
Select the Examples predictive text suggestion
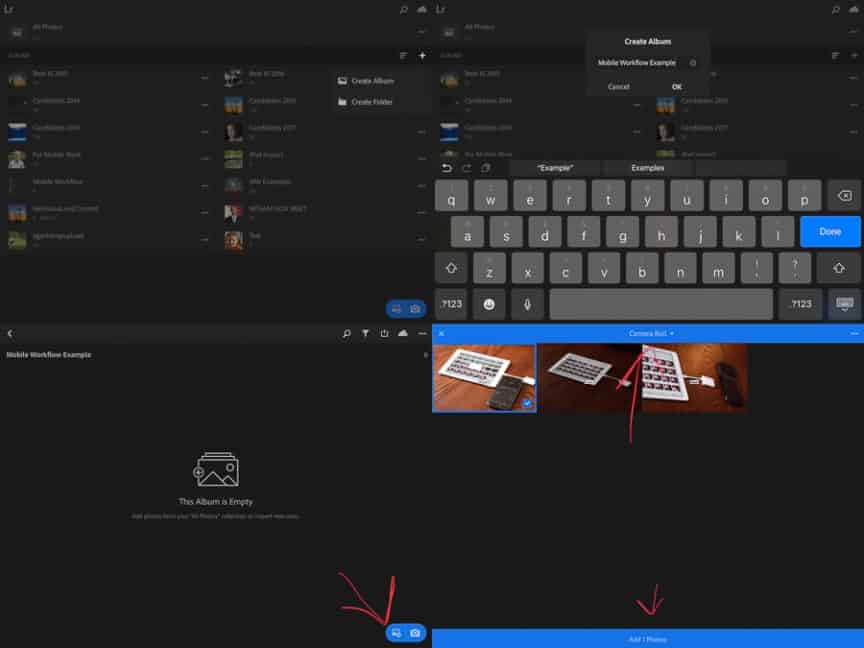coord(646,168)
